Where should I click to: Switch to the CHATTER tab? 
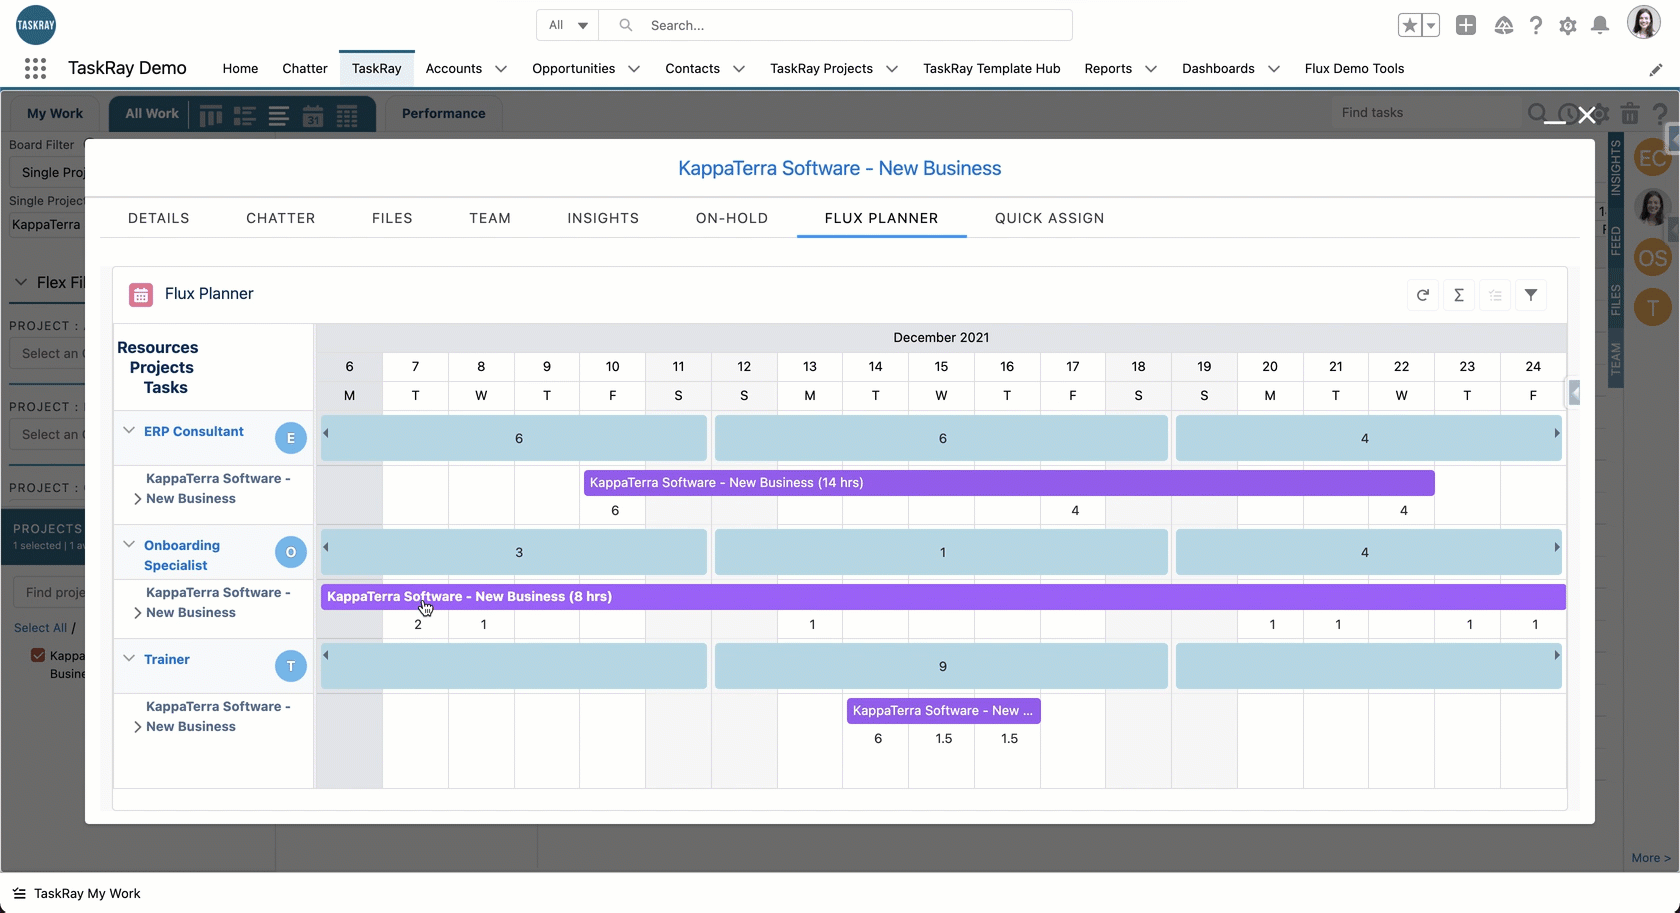[x=281, y=218]
